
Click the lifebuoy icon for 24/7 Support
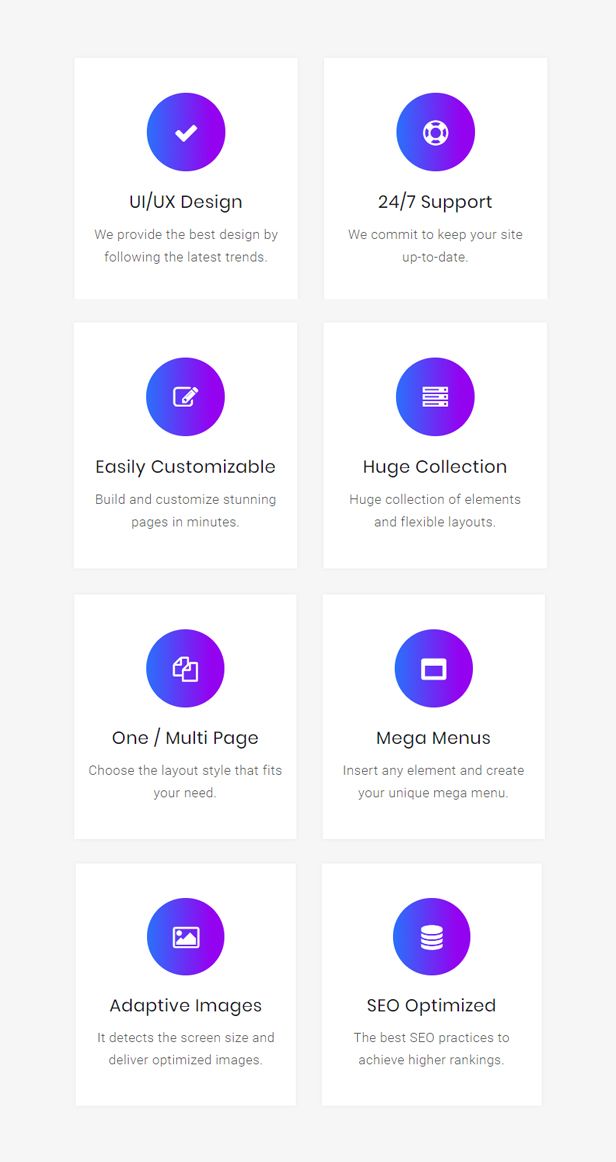point(436,133)
